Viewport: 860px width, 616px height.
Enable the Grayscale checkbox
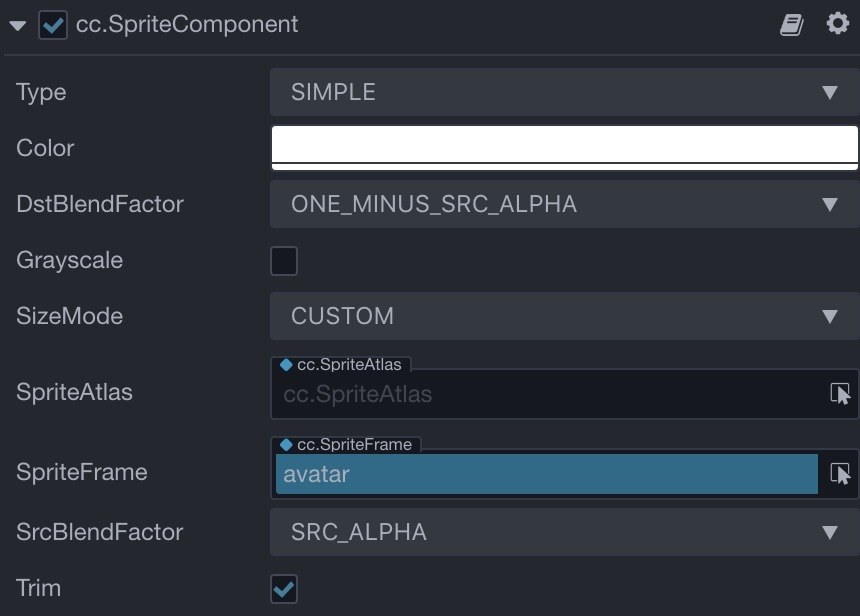click(284, 261)
